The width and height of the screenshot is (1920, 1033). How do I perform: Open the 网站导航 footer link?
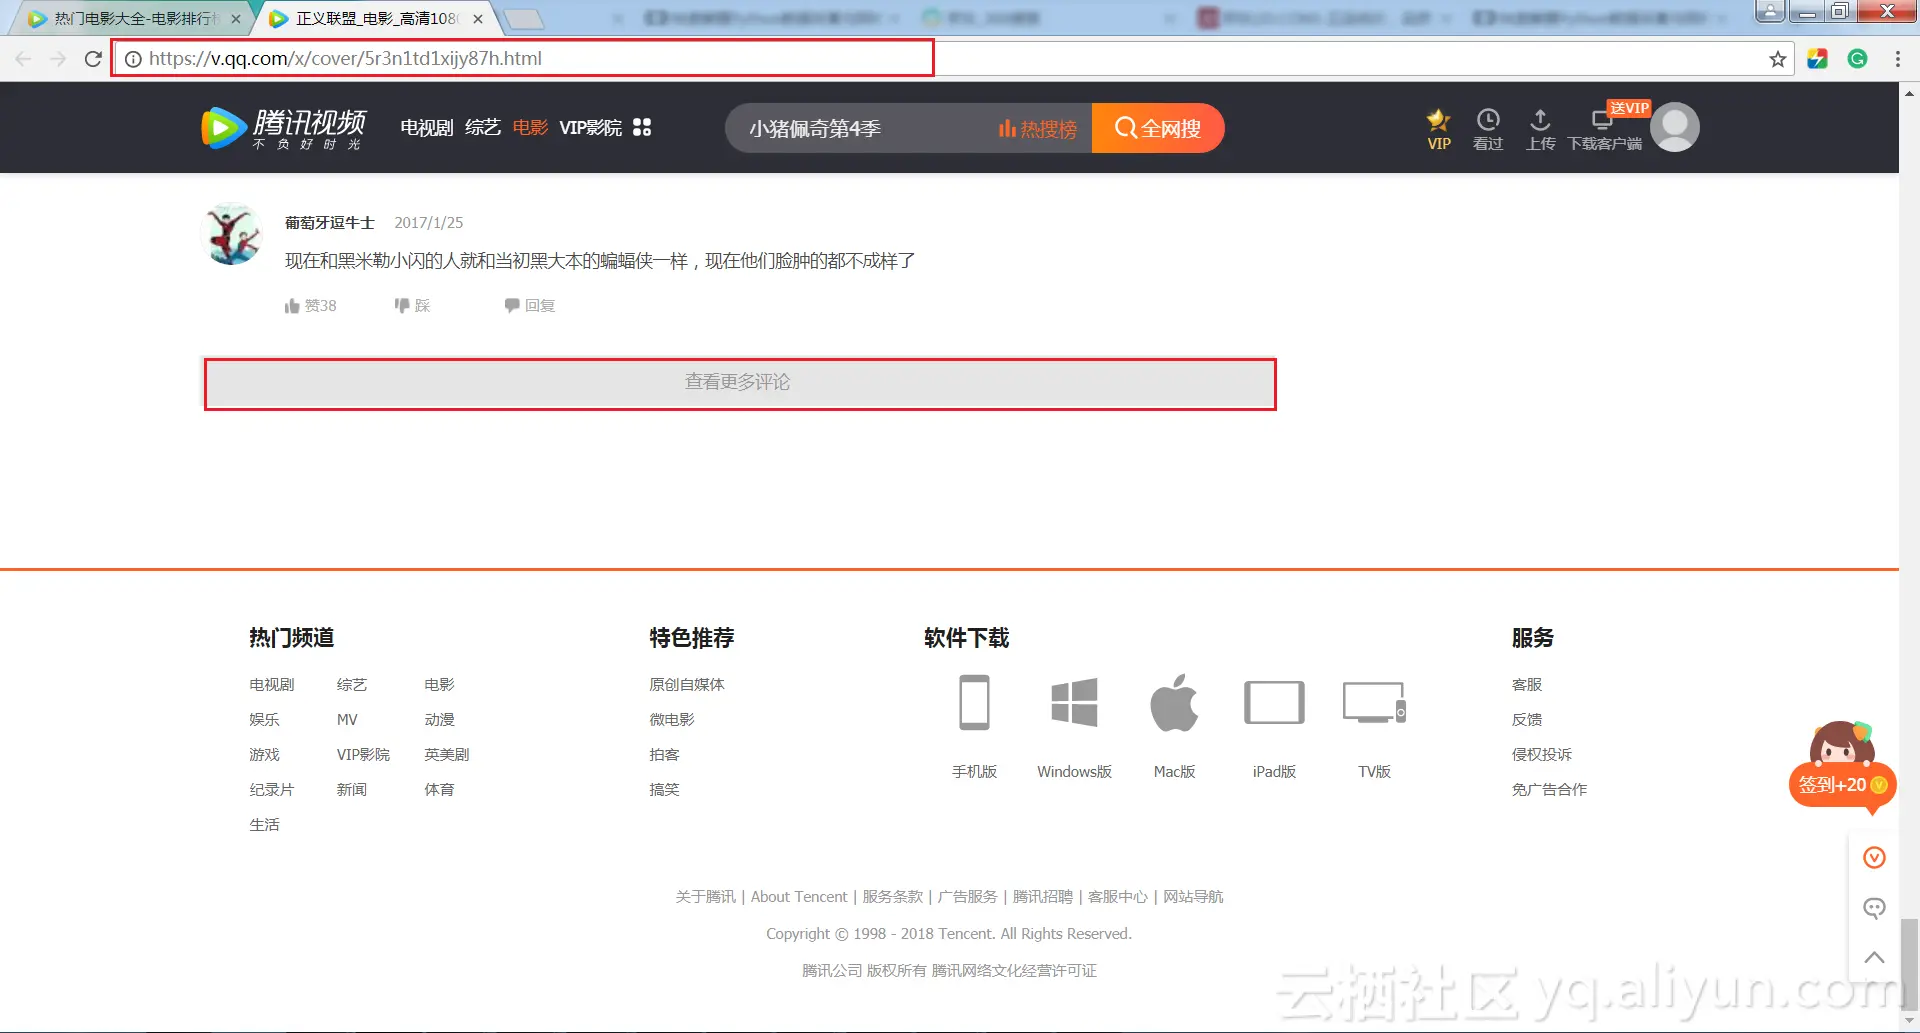tap(1193, 897)
